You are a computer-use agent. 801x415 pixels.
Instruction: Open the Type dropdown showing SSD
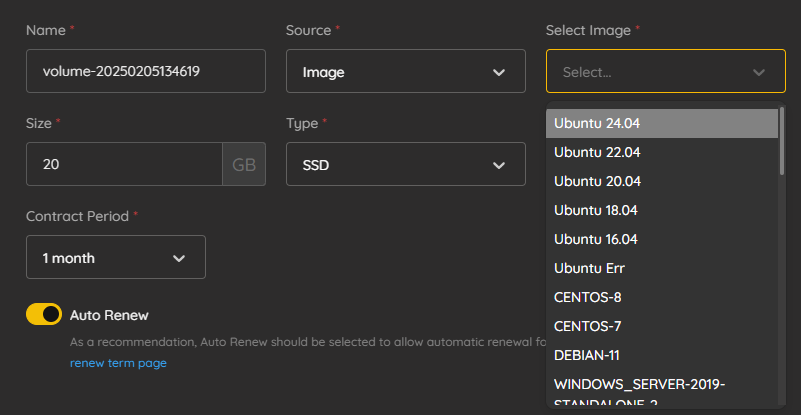[406, 164]
